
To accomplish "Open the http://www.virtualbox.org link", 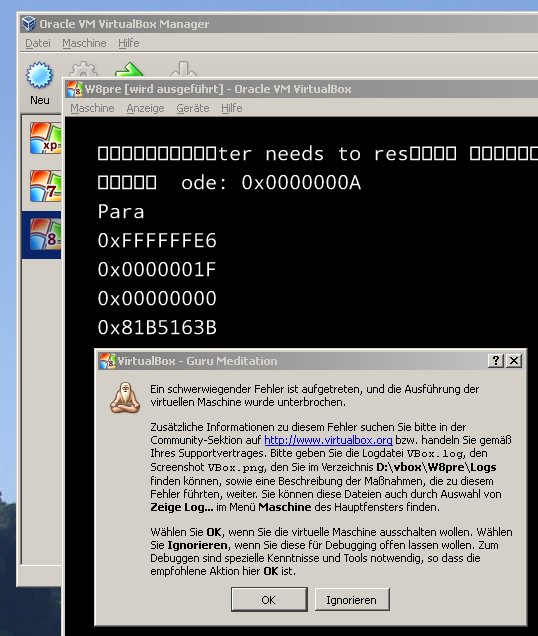I will (x=328, y=440).
